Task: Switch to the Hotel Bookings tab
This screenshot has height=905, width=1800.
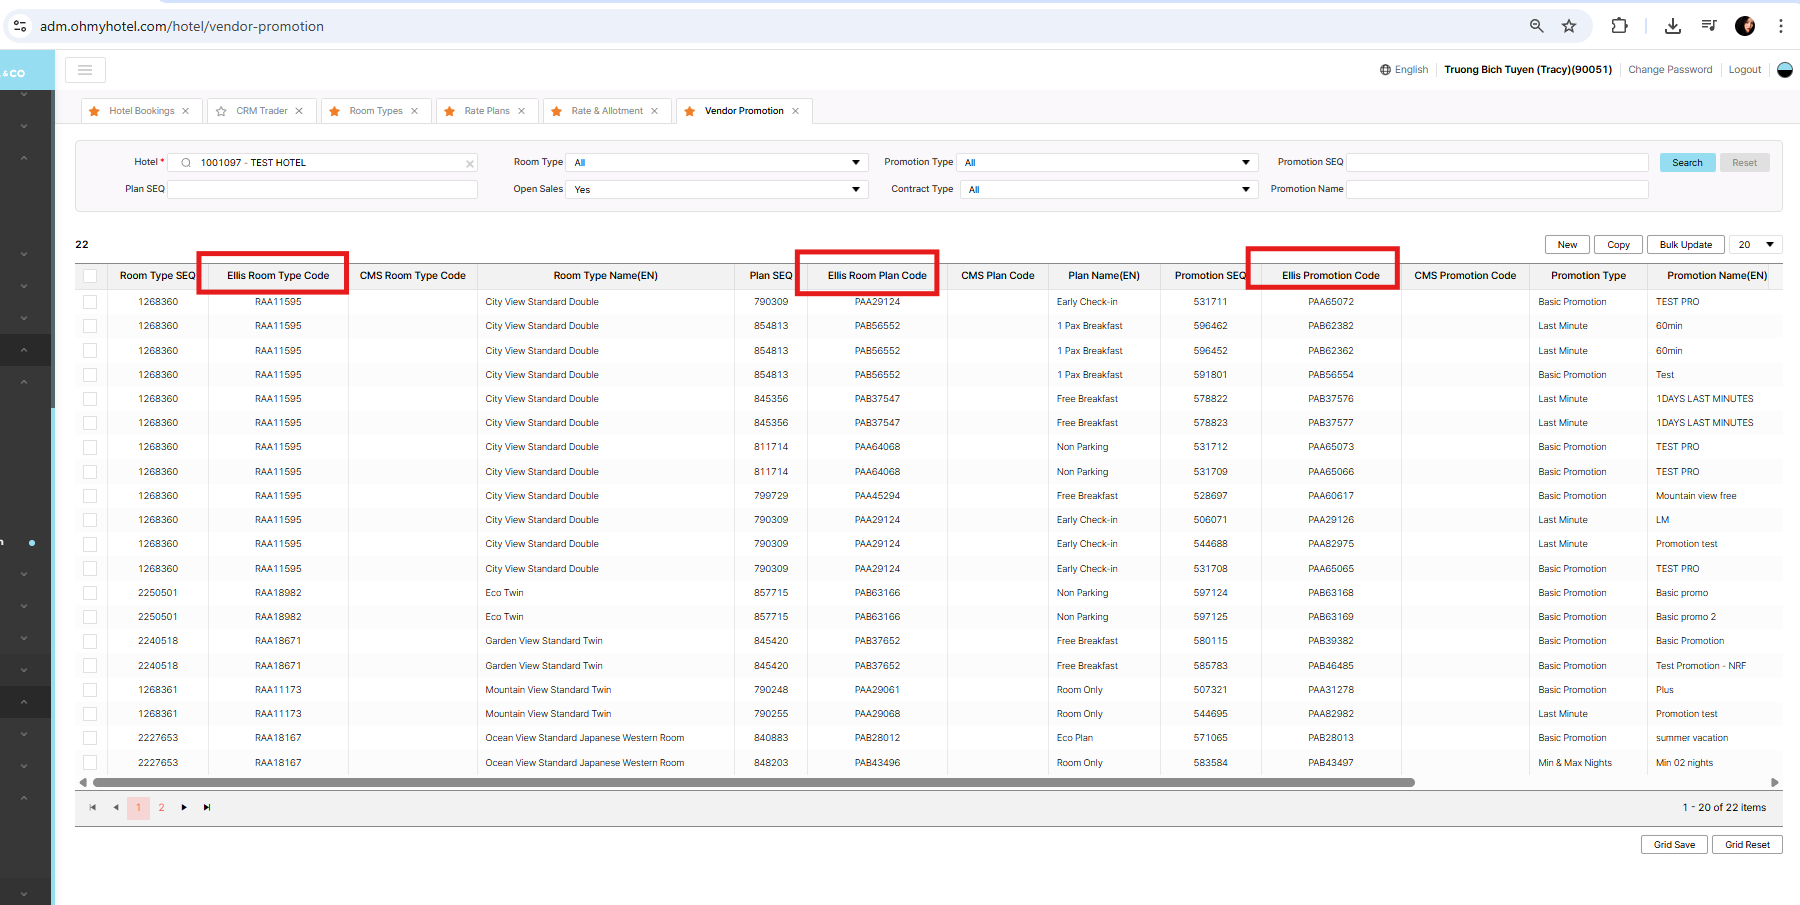Action: point(141,111)
